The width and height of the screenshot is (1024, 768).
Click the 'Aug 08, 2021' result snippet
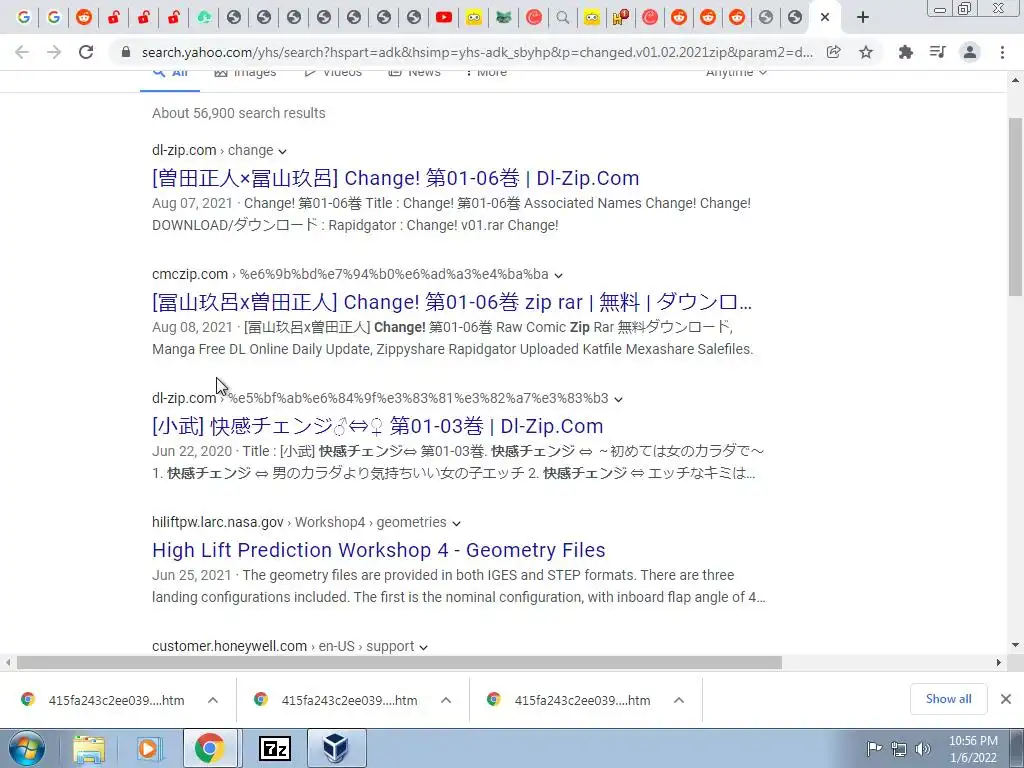pyautogui.click(x=453, y=338)
